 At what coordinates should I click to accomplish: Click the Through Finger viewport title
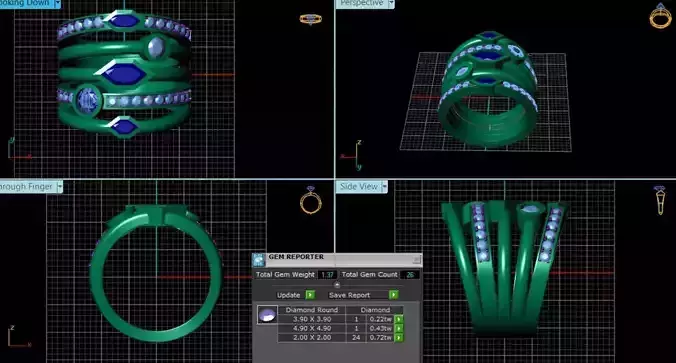click(27, 187)
